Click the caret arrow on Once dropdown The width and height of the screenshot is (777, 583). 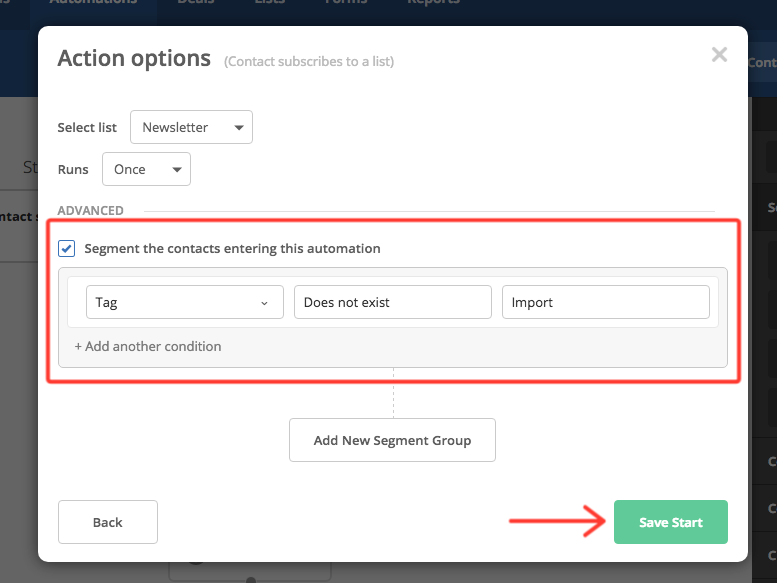177,170
